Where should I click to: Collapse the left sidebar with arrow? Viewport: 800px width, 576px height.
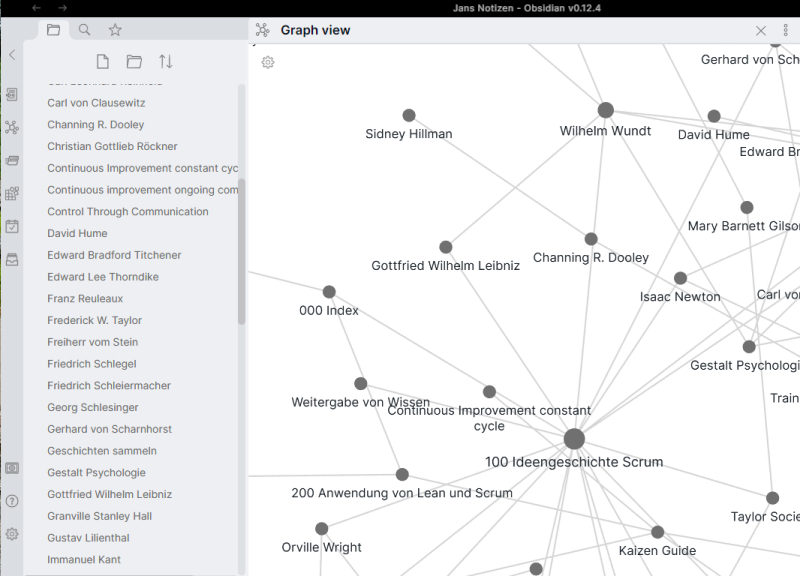(12, 55)
